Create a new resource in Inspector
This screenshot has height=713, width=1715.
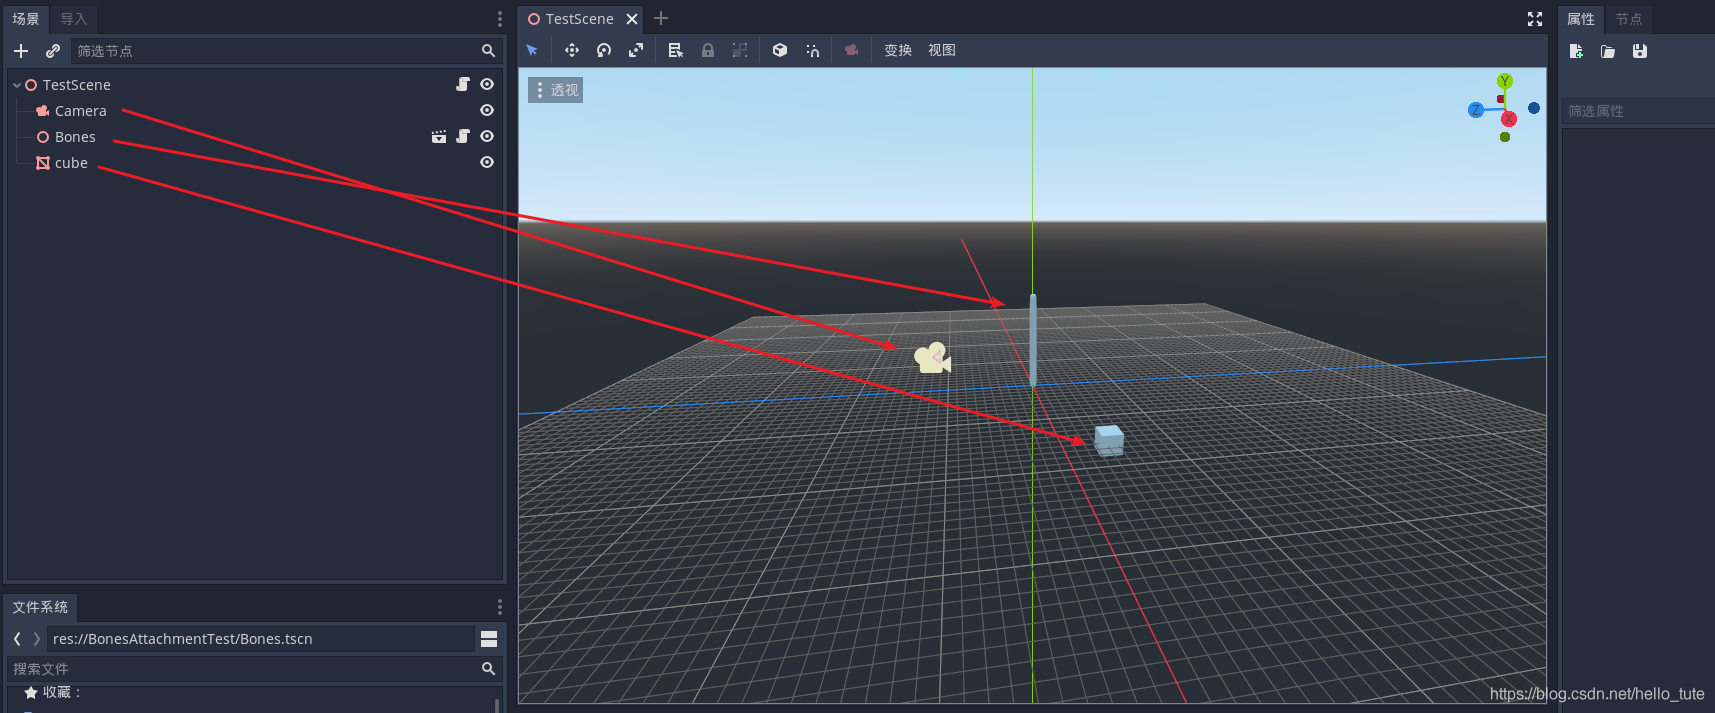tap(1576, 51)
